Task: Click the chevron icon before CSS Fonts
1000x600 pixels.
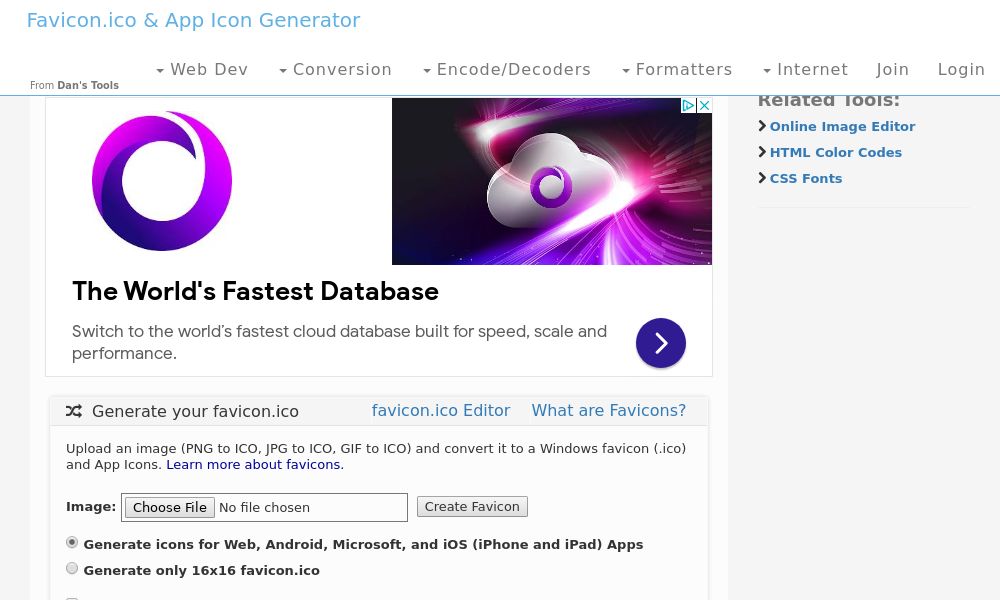Action: [762, 177]
